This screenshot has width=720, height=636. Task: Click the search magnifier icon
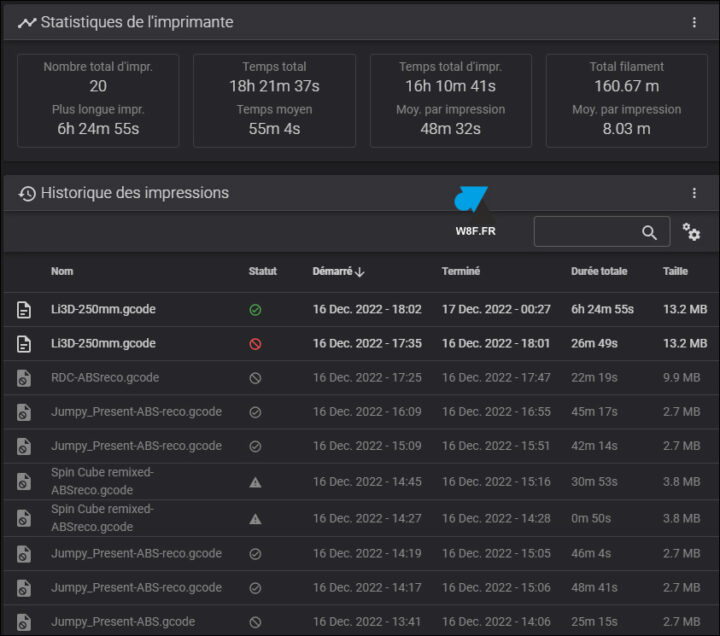649,232
